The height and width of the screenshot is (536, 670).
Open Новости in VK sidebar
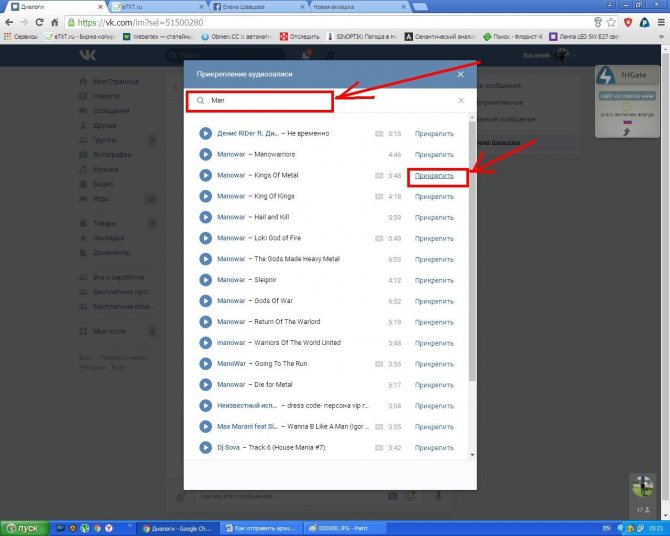(x=100, y=96)
